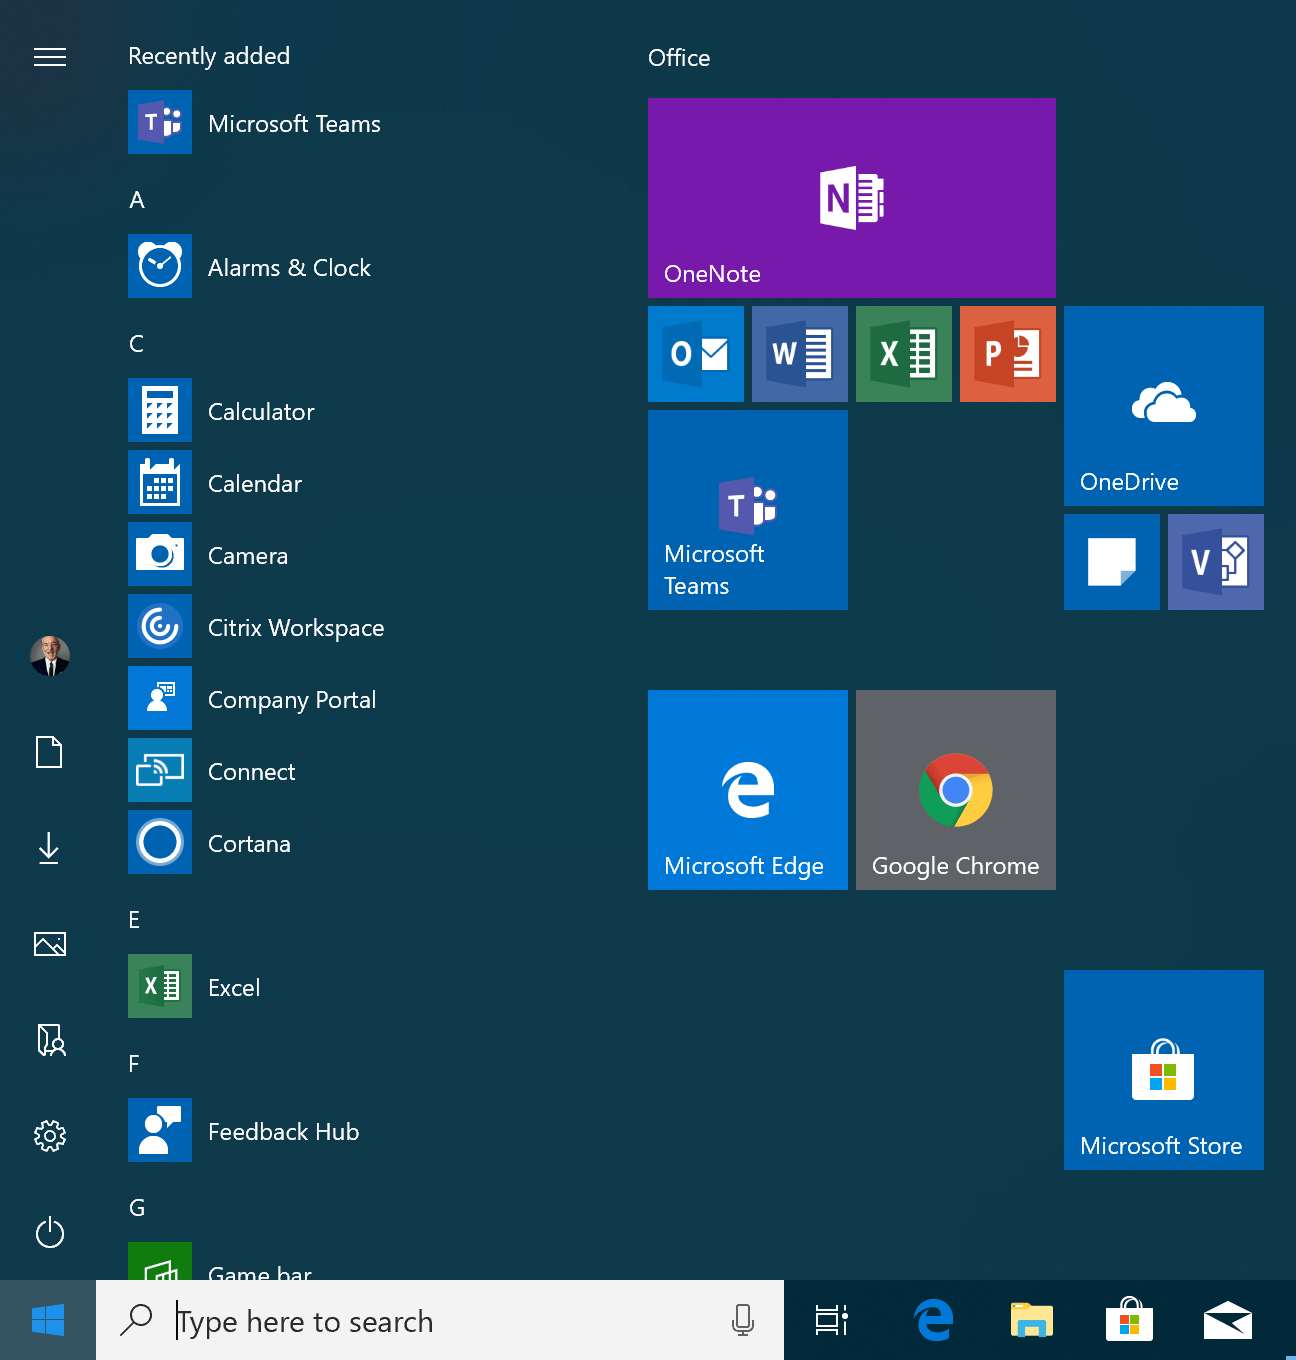
Task: Open the Personal folder sidebar icon
Action: (50, 1040)
